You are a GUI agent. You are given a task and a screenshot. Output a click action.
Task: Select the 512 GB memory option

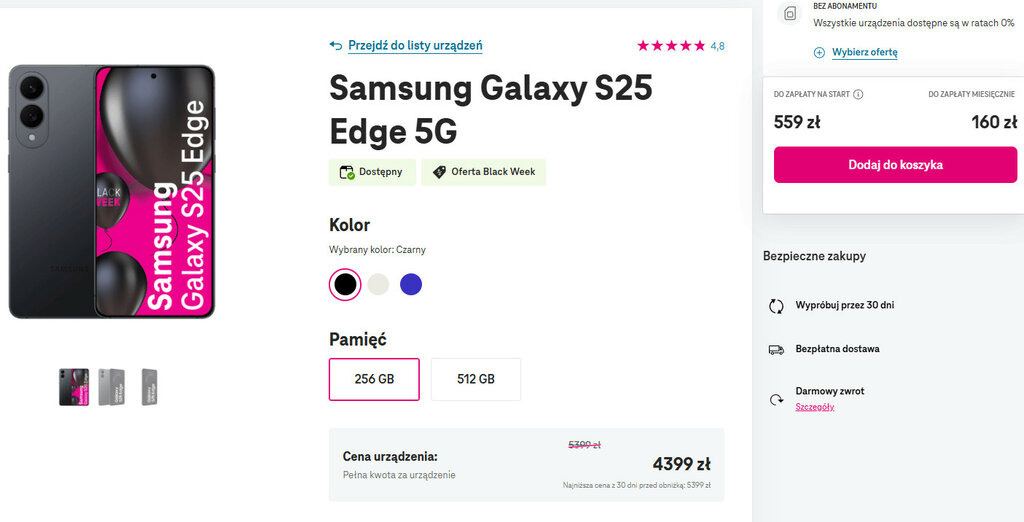tap(475, 379)
